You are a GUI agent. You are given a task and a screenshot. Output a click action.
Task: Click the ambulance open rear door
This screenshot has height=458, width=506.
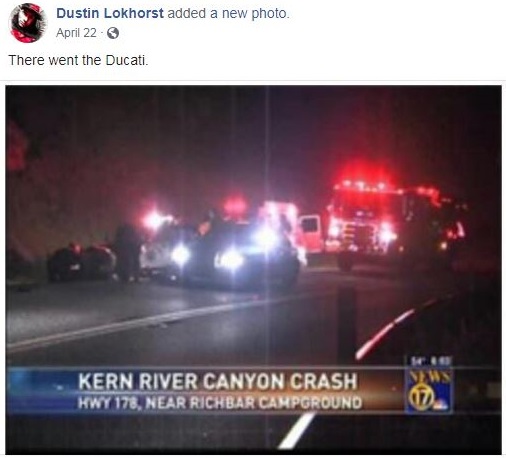point(310,230)
